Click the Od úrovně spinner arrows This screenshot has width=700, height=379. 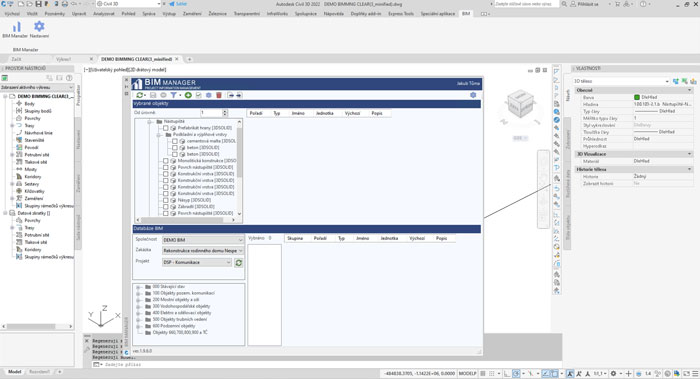tap(225, 113)
